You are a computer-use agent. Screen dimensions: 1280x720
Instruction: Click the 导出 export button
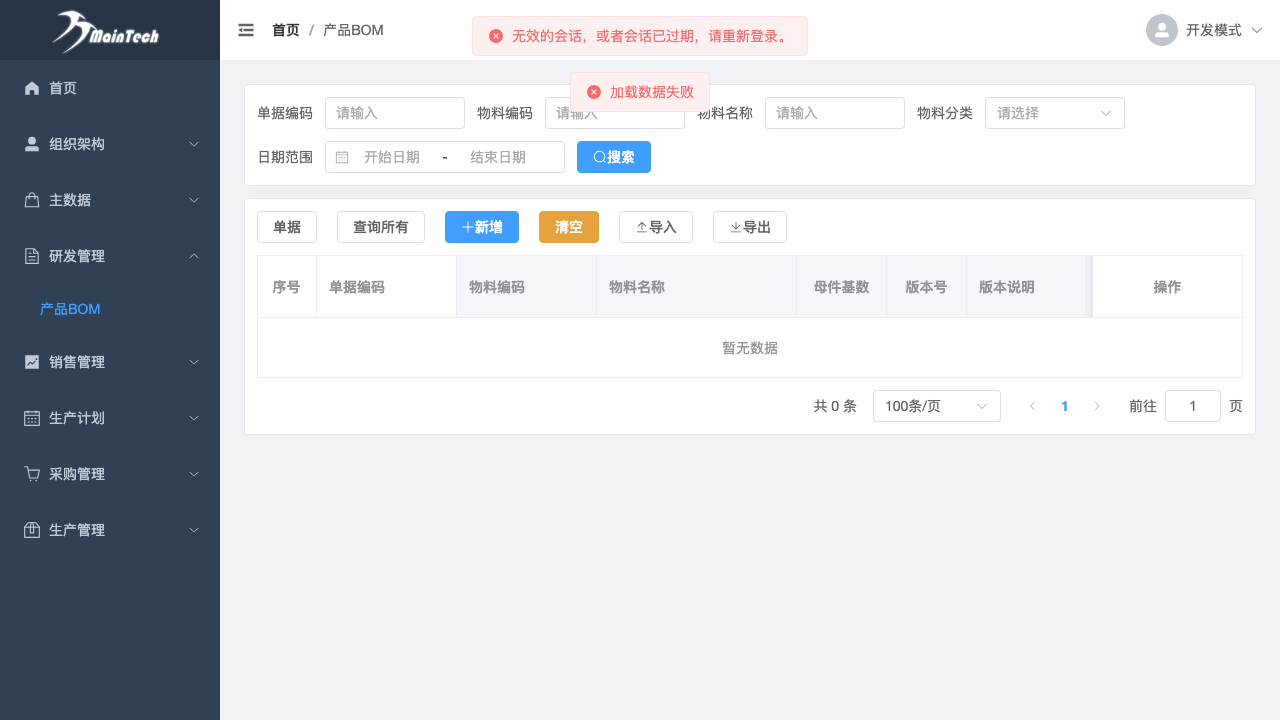coord(749,227)
